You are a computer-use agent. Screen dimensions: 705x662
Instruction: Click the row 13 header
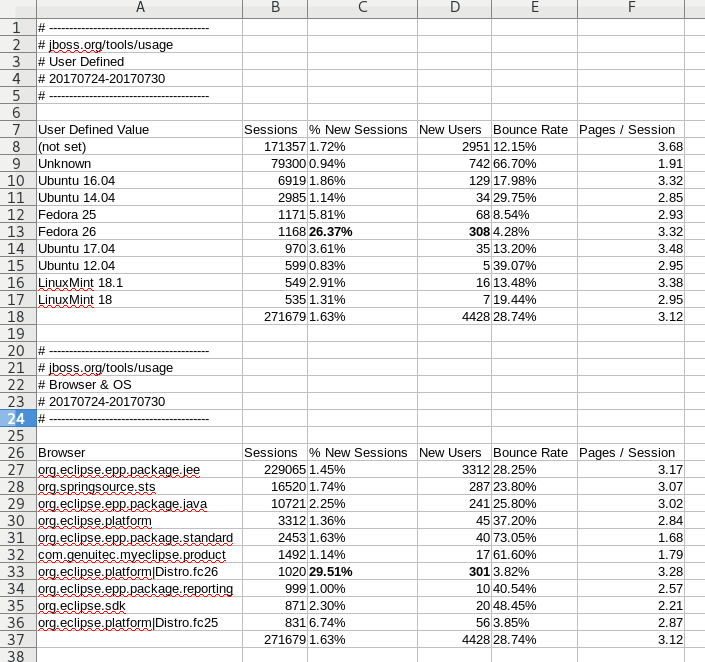[17, 232]
